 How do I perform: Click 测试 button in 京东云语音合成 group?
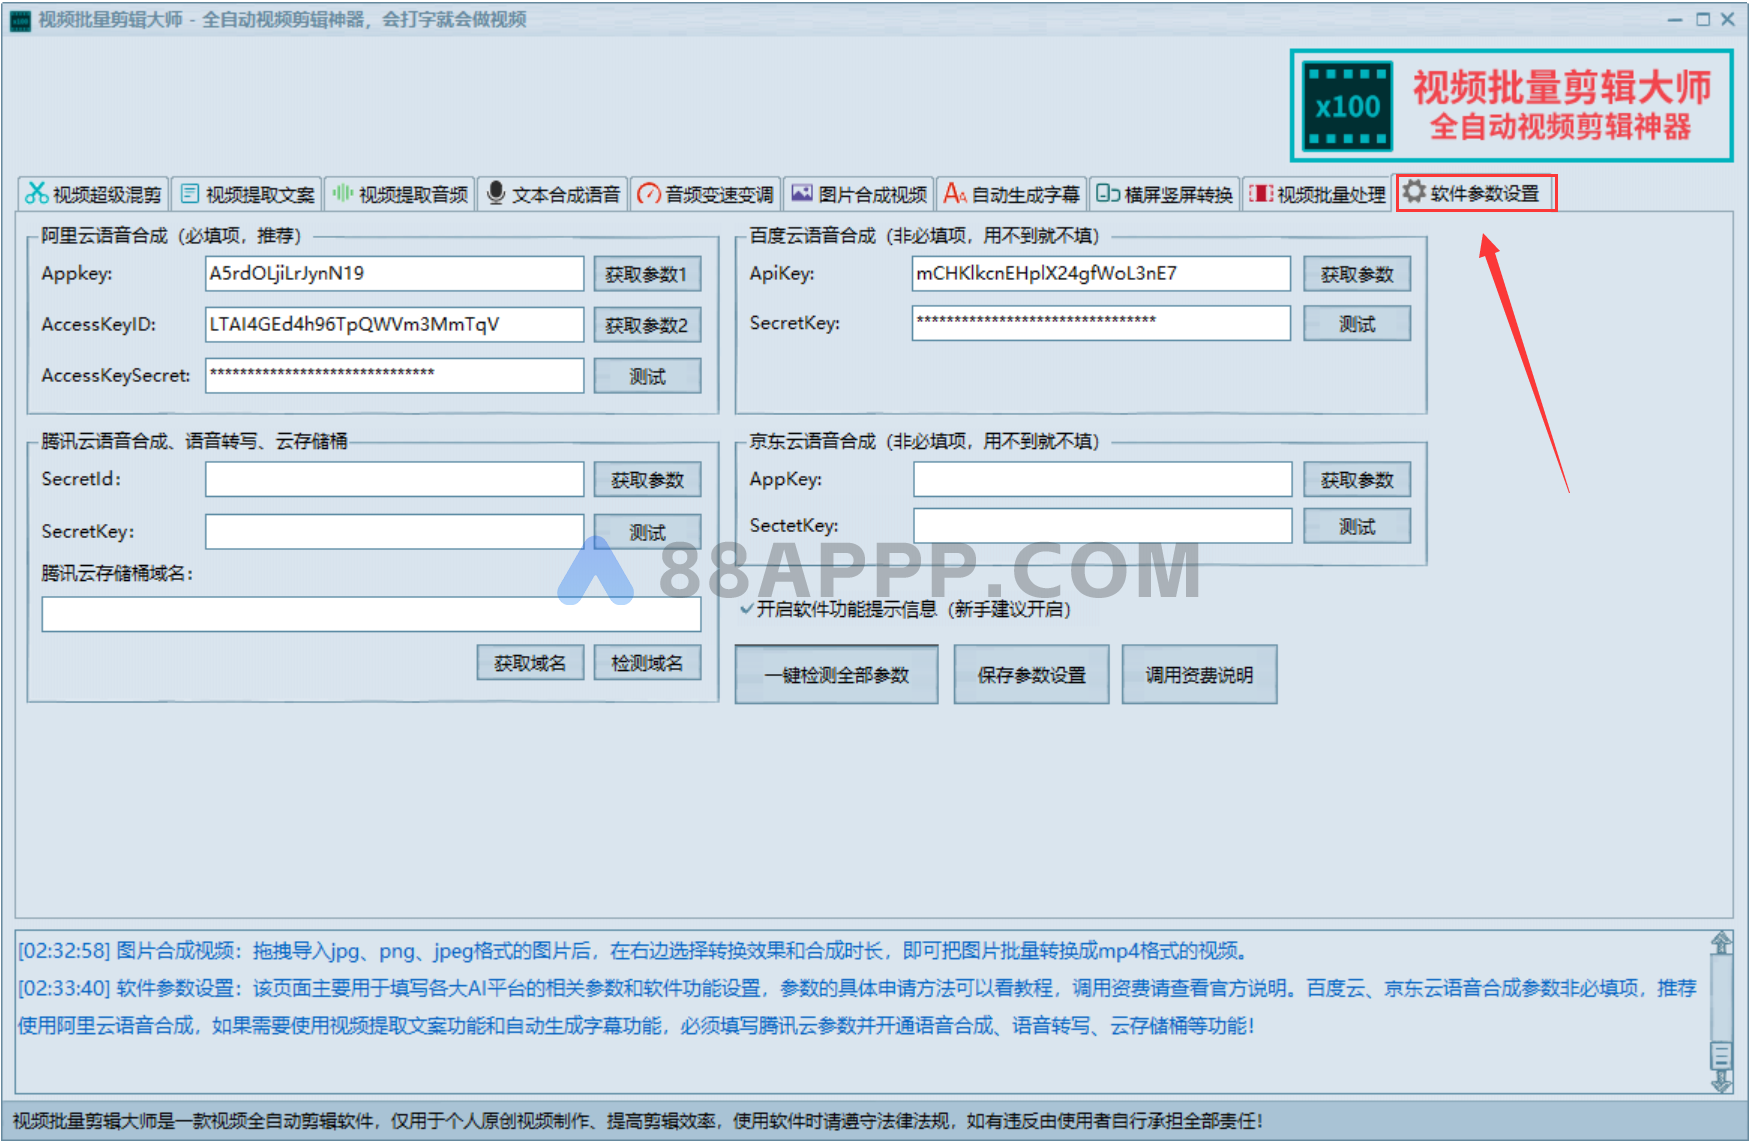tap(1357, 526)
